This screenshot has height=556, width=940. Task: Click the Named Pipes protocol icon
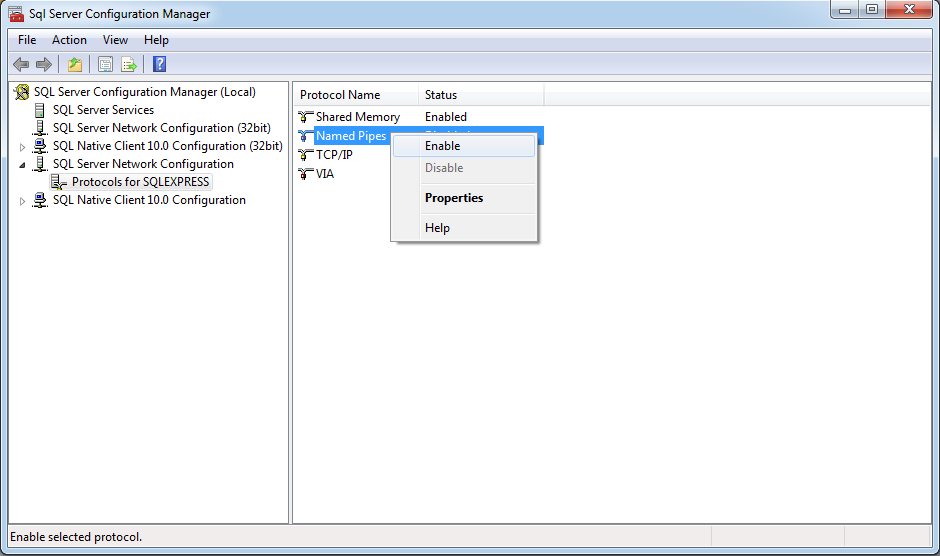306,136
